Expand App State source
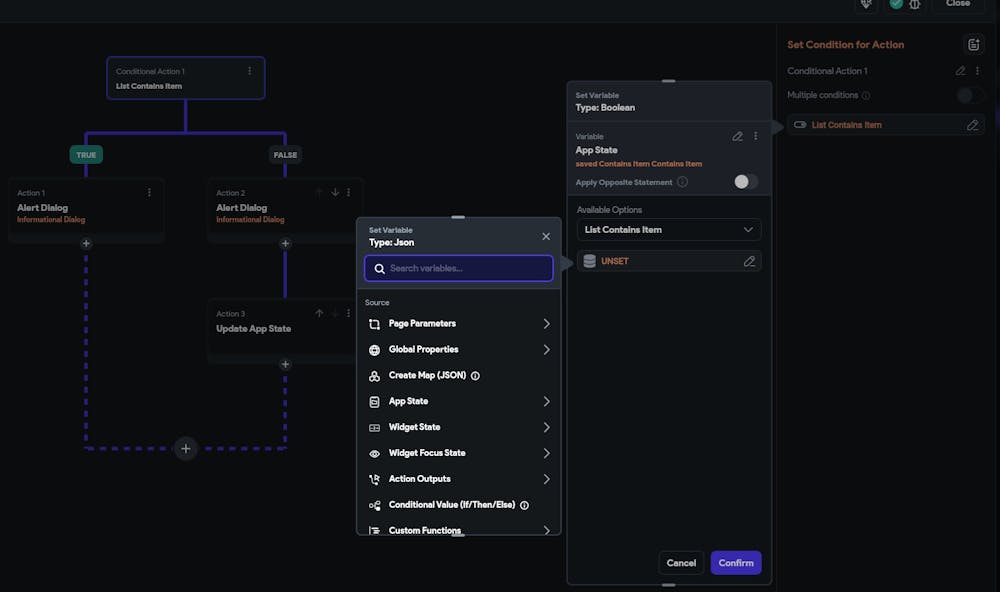1000x592 pixels. tap(459, 401)
